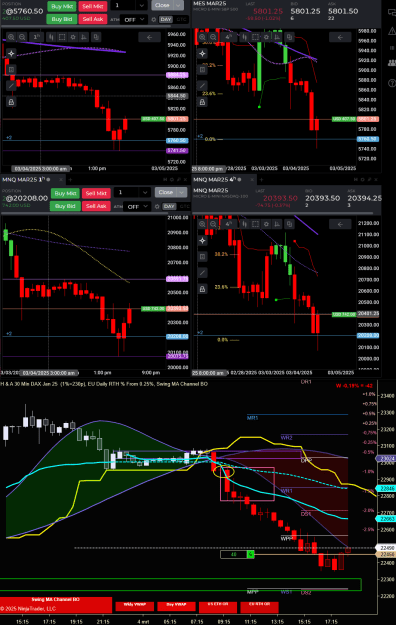Image resolution: width=396 pixels, height=625 pixels.
Task: Focus the quantity field in MES order panel
Action: pos(123,6)
